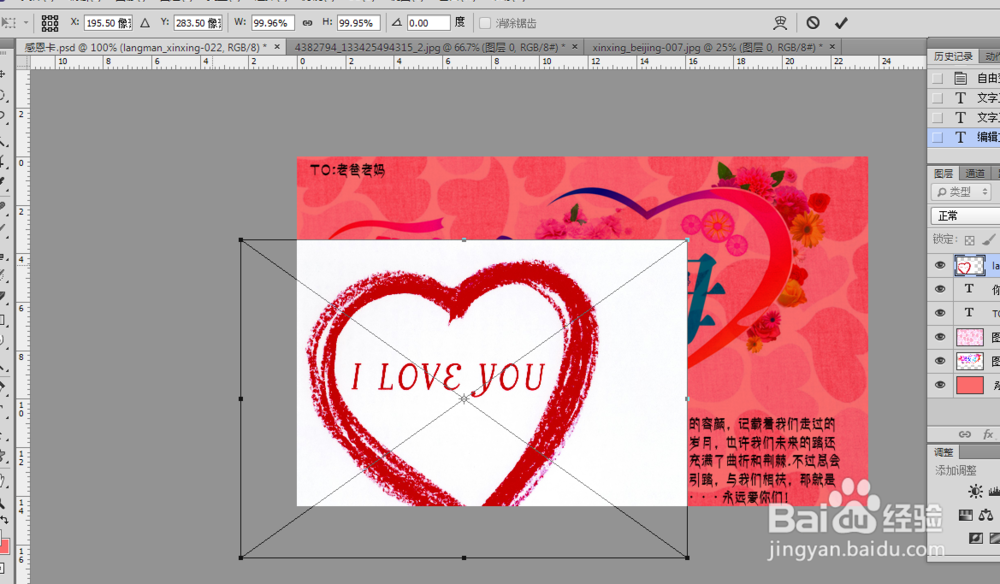Cancel the transform with the circle-slash icon

pyautogui.click(x=812, y=23)
